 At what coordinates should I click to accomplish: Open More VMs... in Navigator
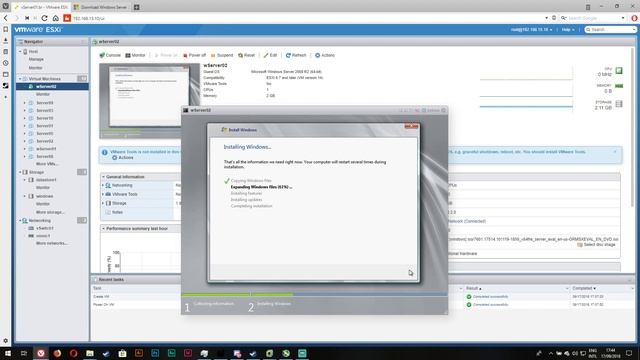pos(47,164)
